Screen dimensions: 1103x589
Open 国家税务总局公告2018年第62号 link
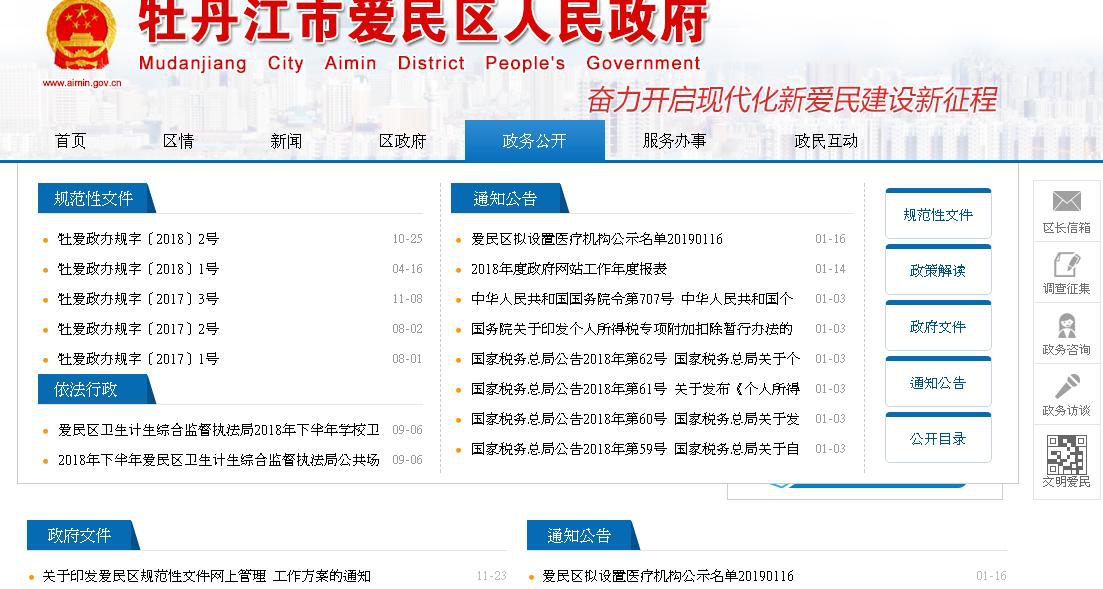[569, 359]
